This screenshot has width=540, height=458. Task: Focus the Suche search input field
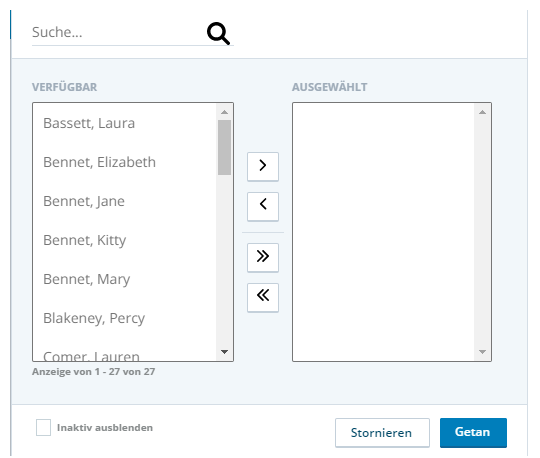point(117,32)
